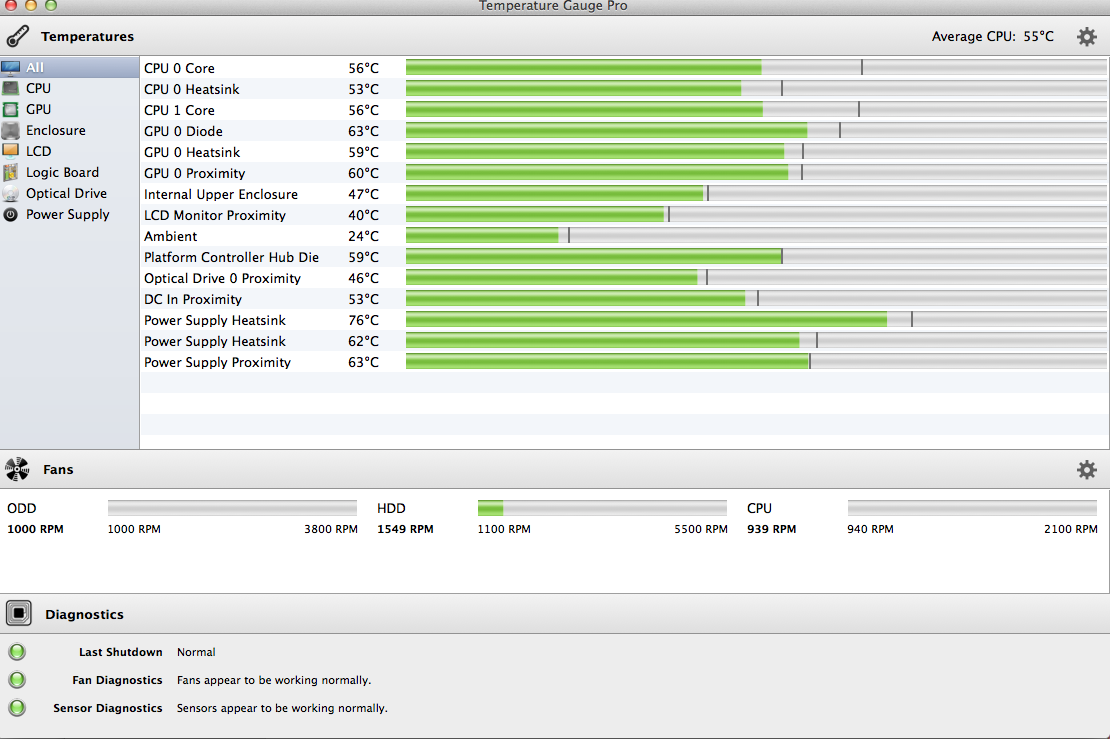
Task: Select the Enclosure category label
Action: point(56,130)
